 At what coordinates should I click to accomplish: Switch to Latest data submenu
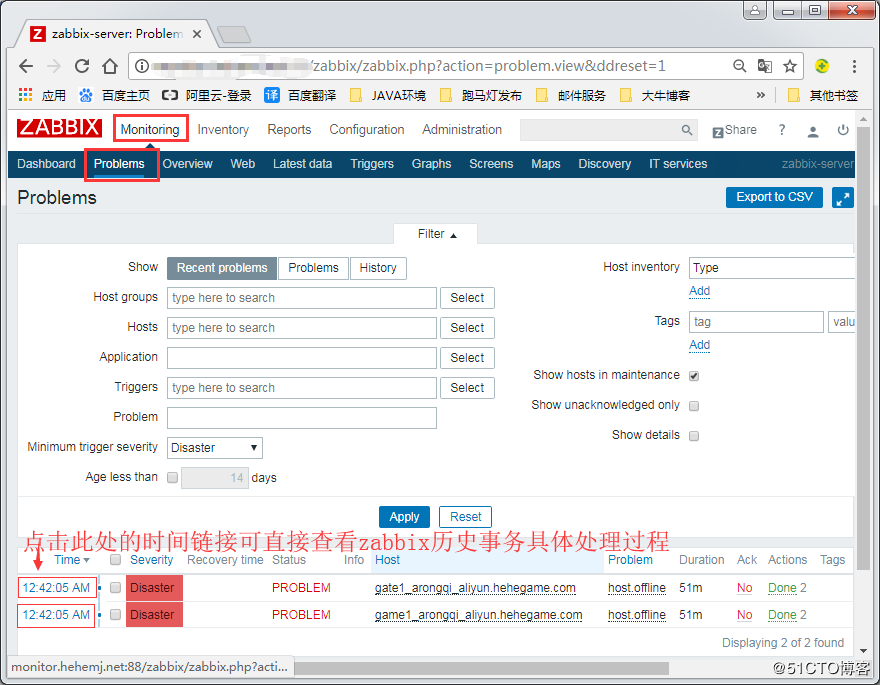pyautogui.click(x=302, y=164)
